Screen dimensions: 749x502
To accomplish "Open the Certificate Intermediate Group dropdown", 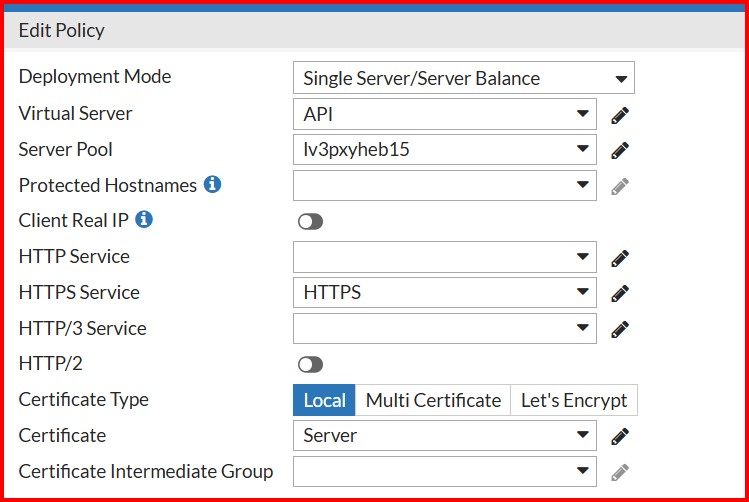I will tap(445, 471).
